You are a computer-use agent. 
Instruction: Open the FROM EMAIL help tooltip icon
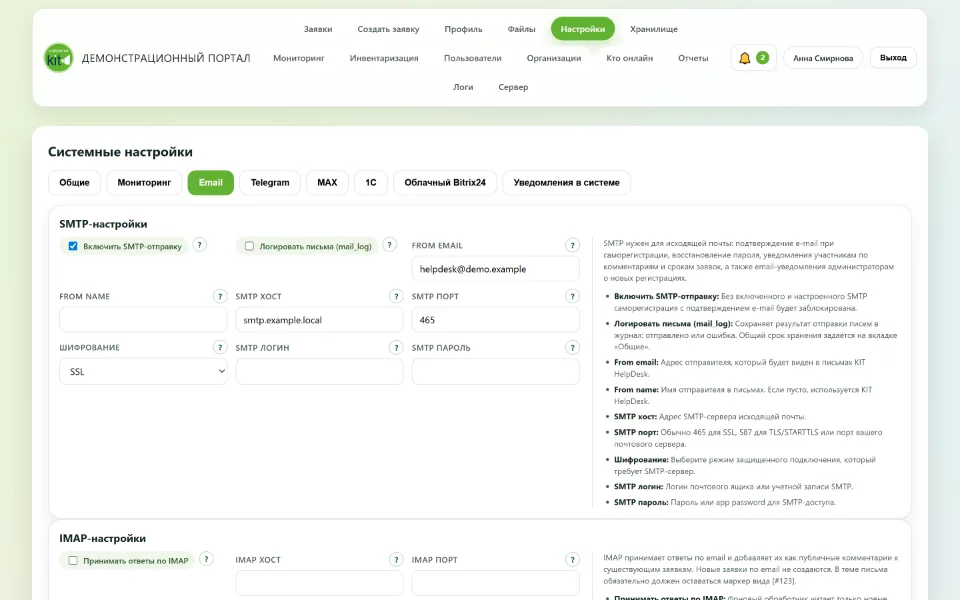point(572,246)
